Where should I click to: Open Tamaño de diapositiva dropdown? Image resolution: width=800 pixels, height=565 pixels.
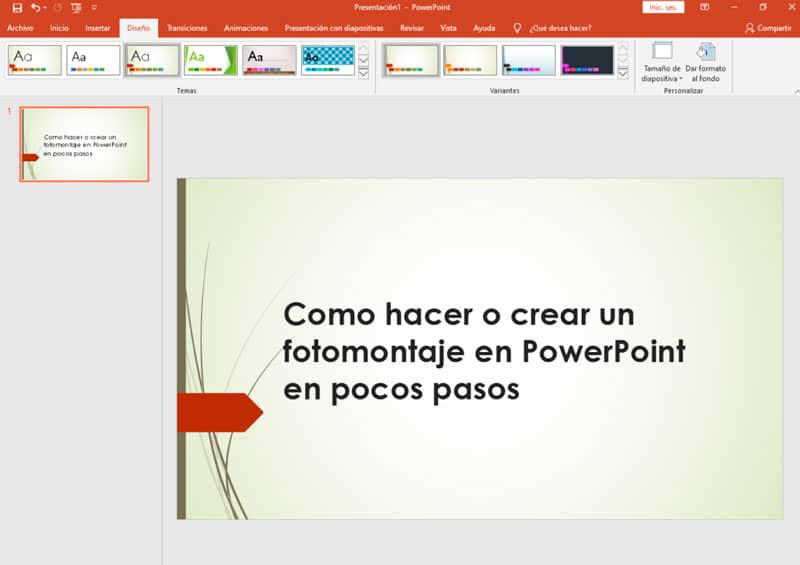[662, 62]
